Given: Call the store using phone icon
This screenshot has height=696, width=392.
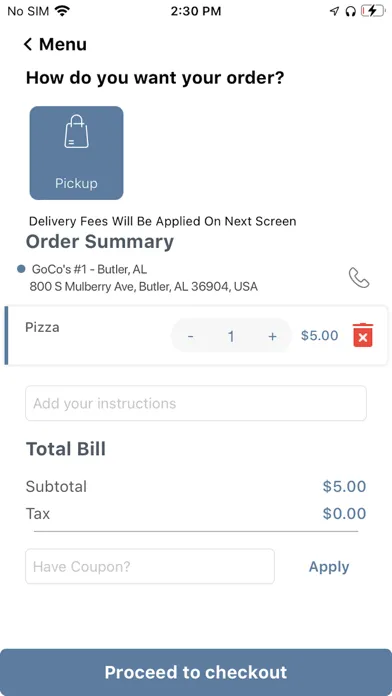Looking at the screenshot, I should (x=359, y=278).
